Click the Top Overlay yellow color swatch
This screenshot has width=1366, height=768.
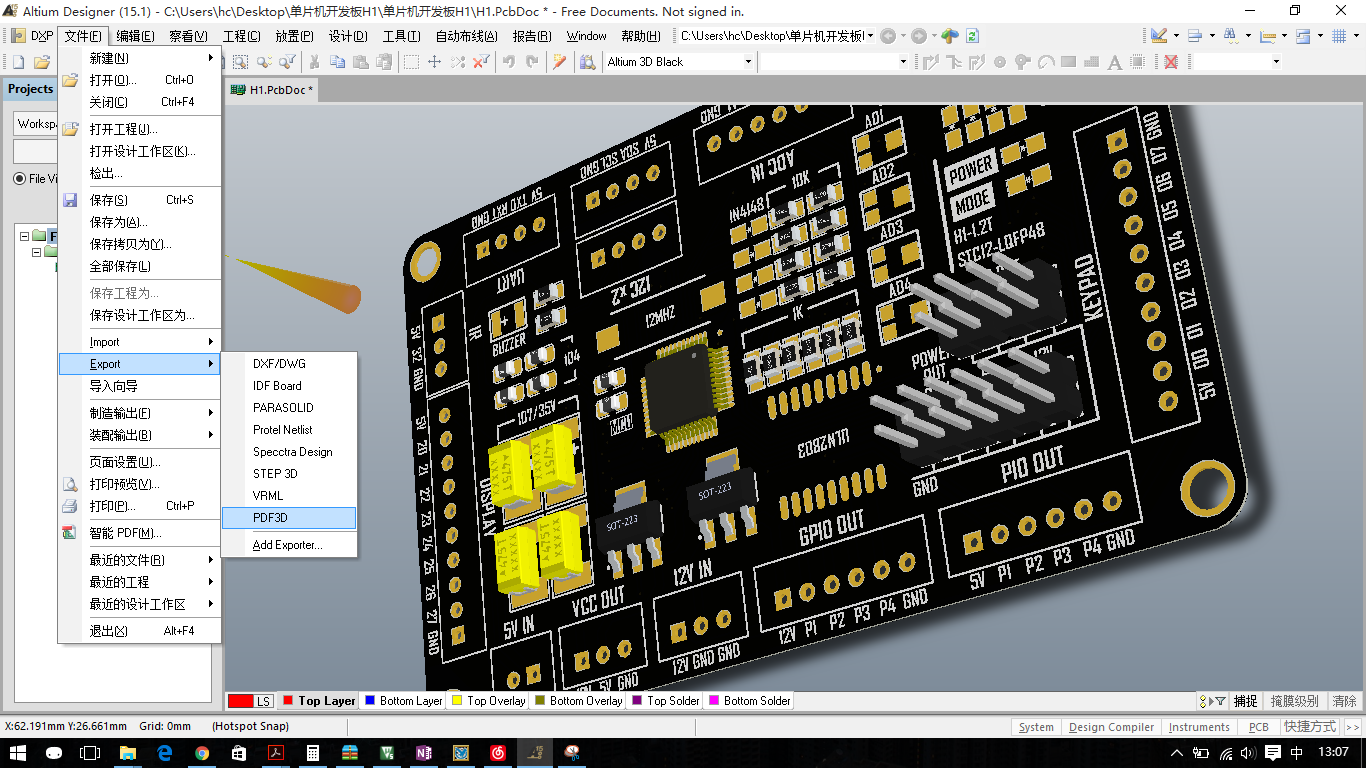click(457, 701)
